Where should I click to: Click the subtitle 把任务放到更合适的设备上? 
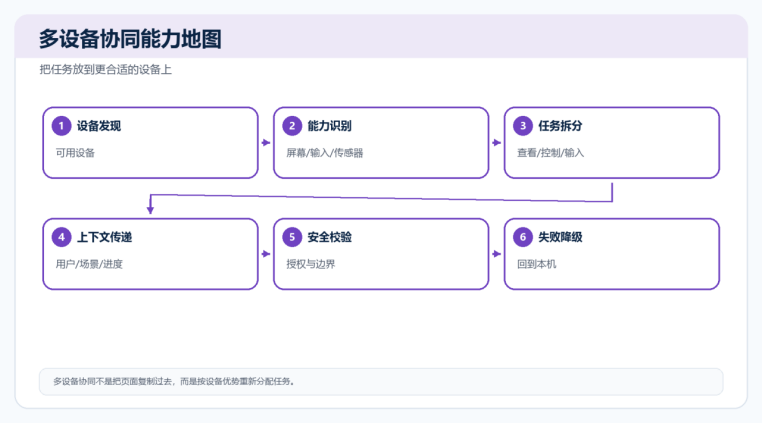[x=105, y=70]
